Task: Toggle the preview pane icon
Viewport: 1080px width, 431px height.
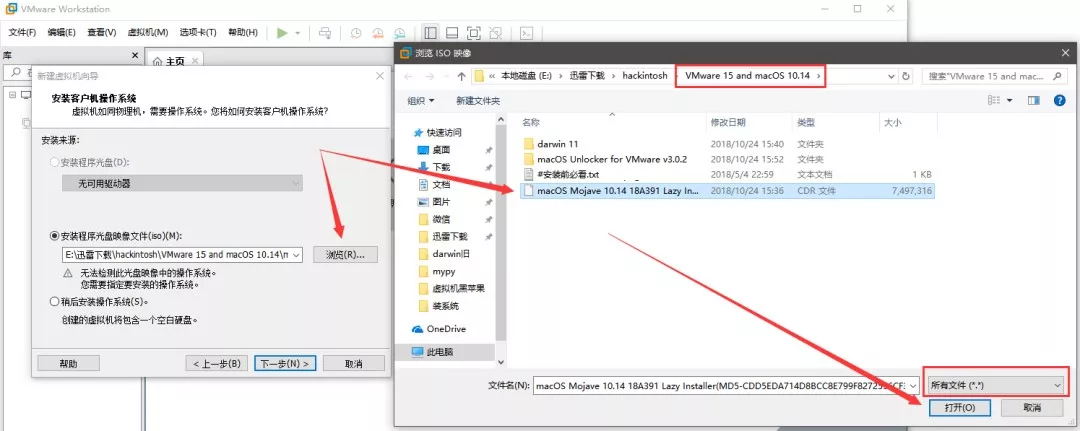Action: click(1033, 101)
